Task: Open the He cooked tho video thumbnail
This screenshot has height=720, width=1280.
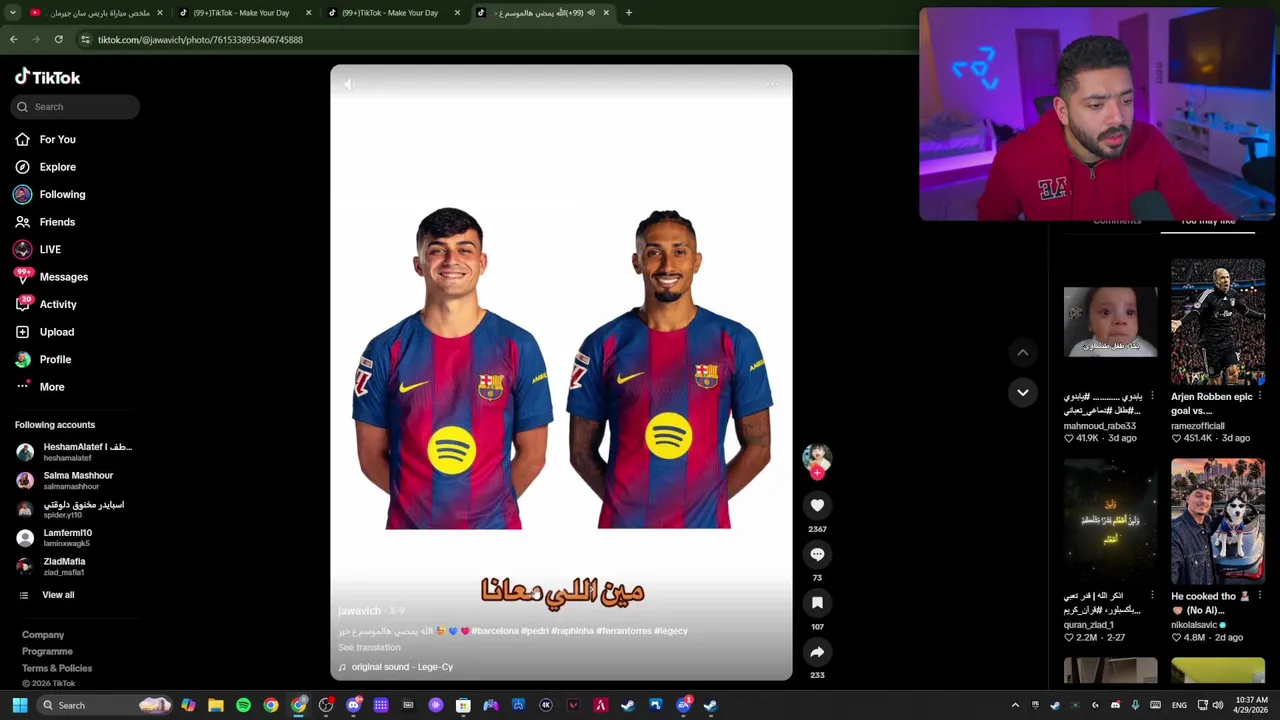Action: 1217,521
